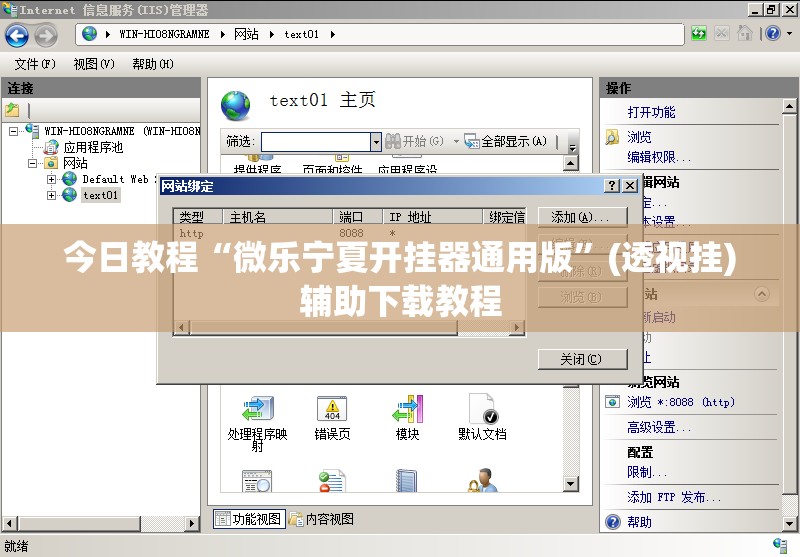Click the 关闭(C) button in dialog
Viewport: 800px width, 557px height.
coord(582,359)
